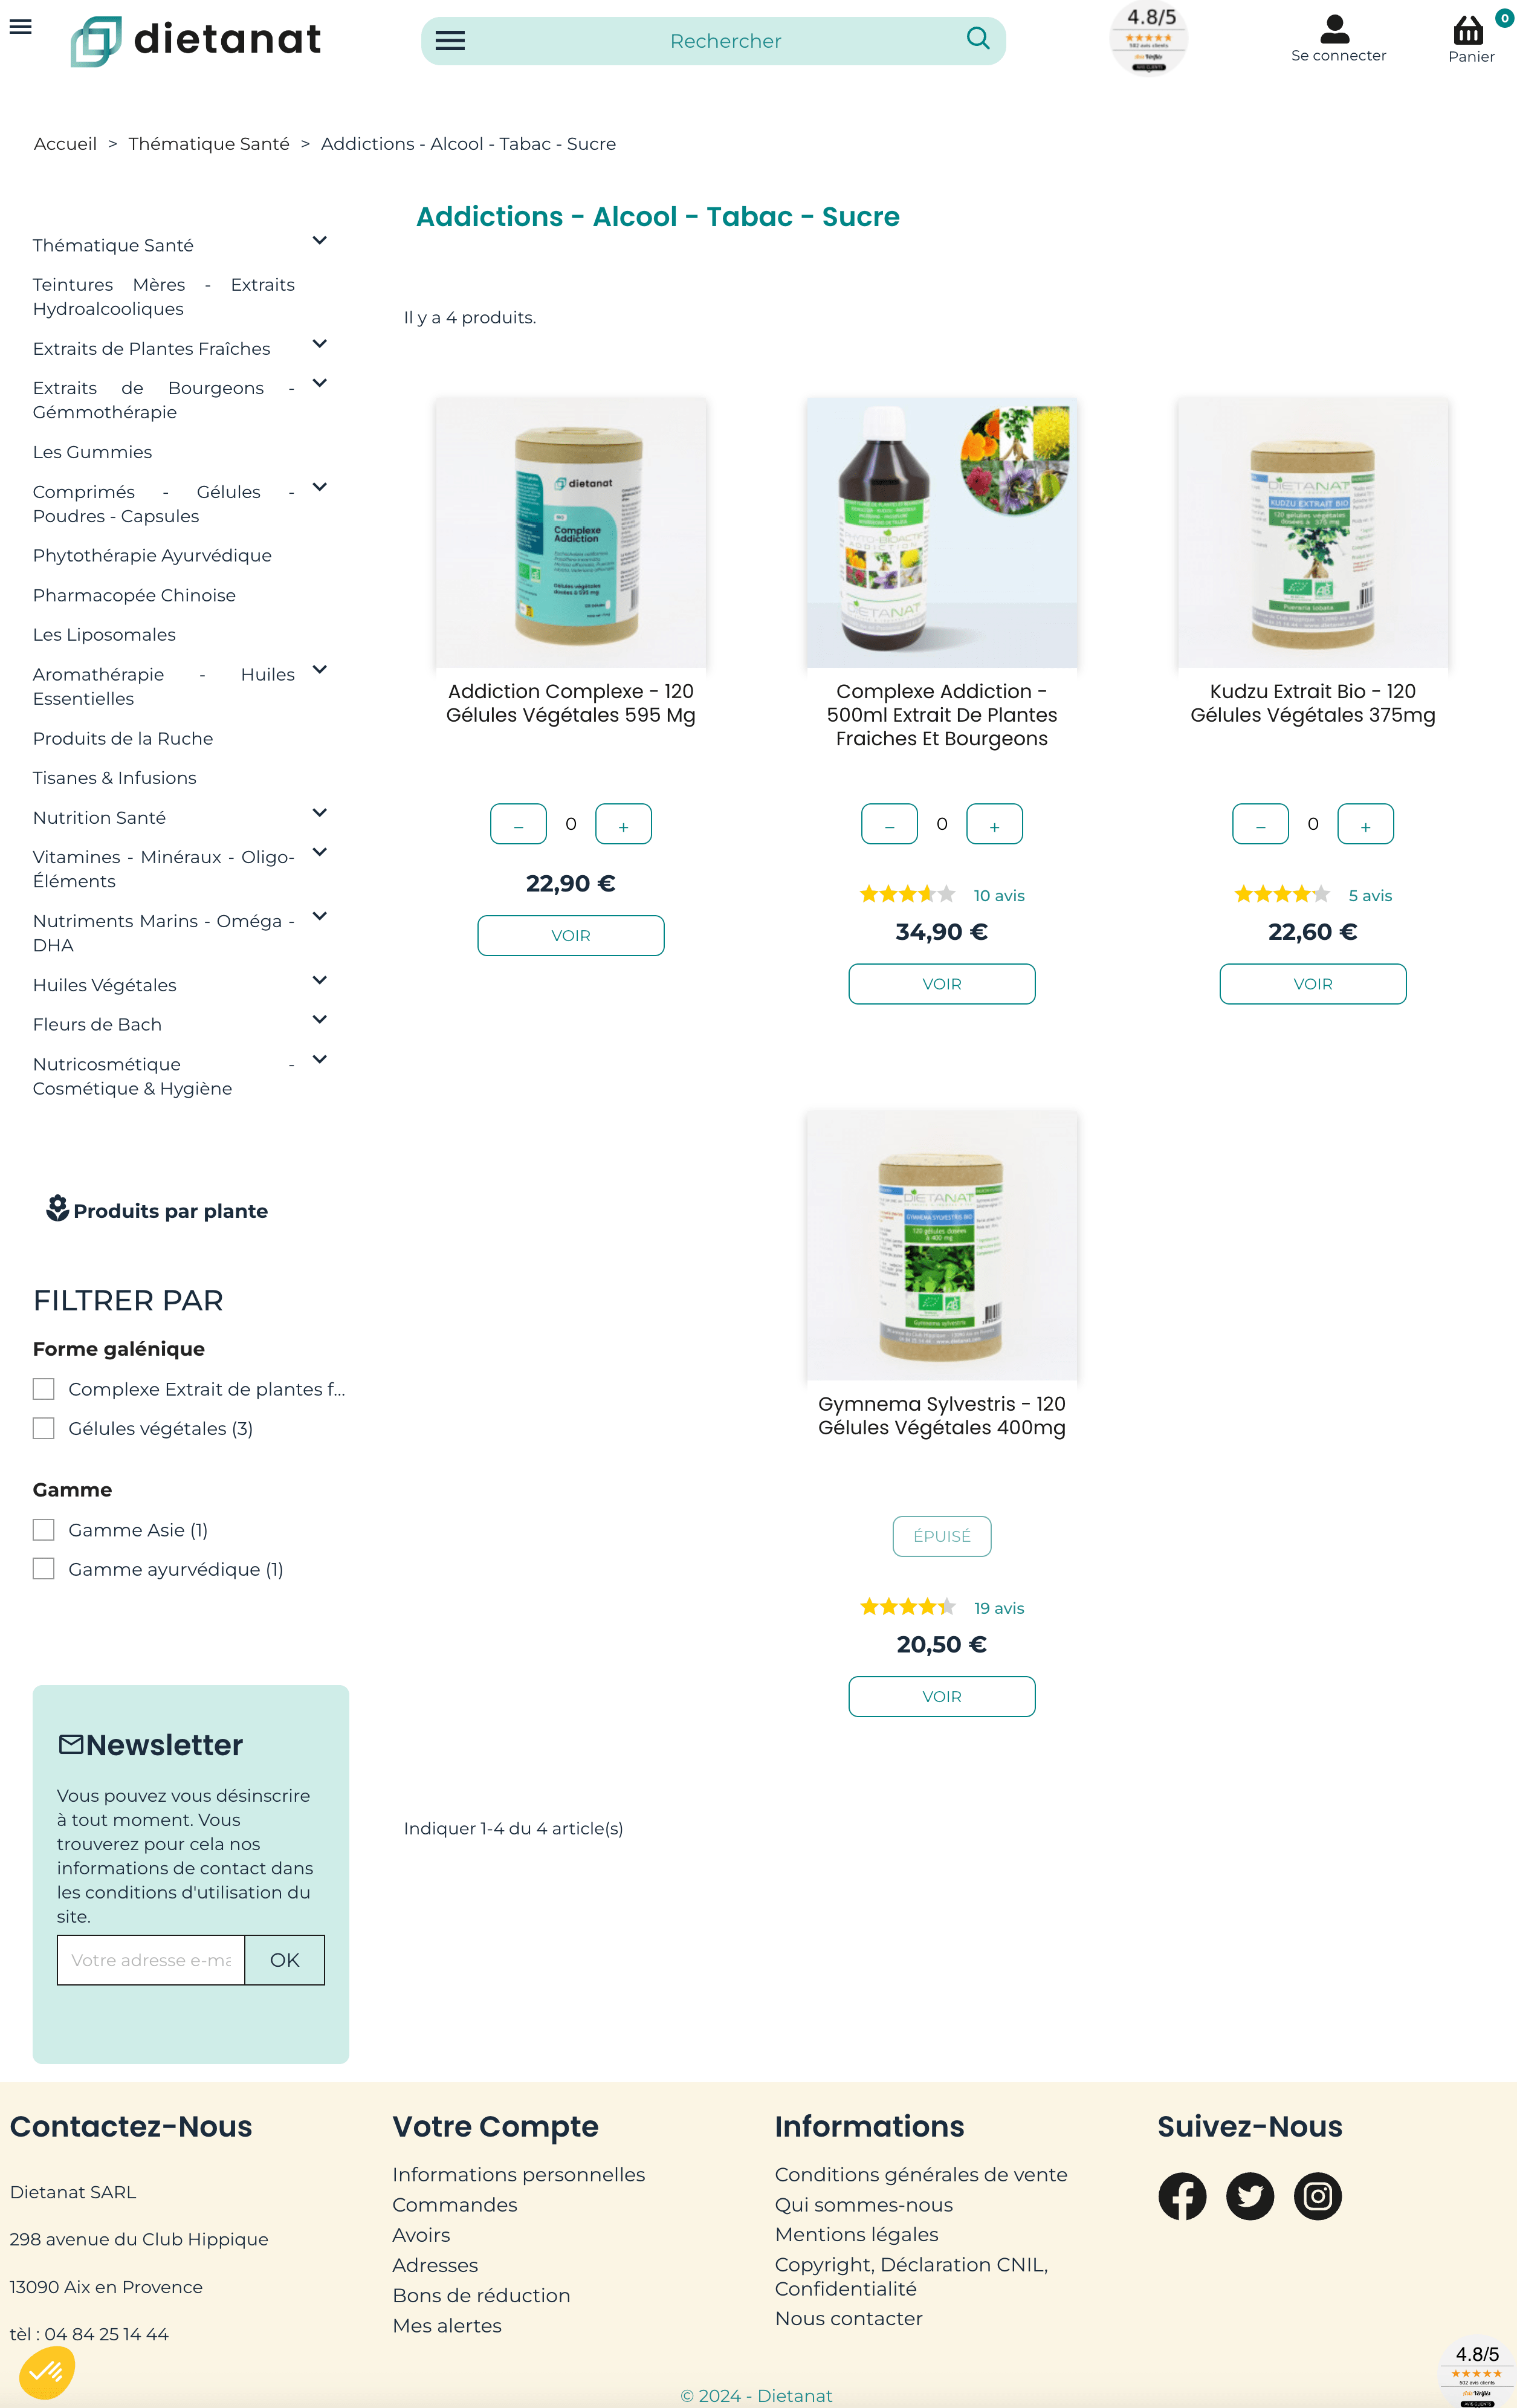1517x2408 pixels.
Task: Expand the Nutrition Santé submenu
Action: click(x=320, y=813)
